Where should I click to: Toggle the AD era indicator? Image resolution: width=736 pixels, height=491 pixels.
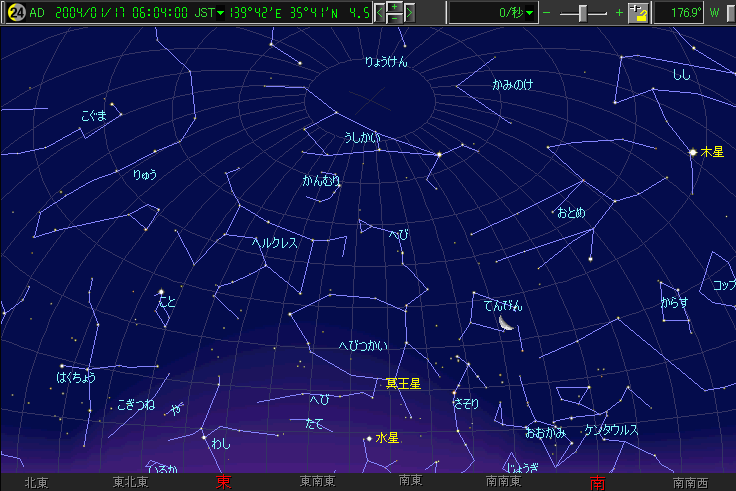[37, 13]
